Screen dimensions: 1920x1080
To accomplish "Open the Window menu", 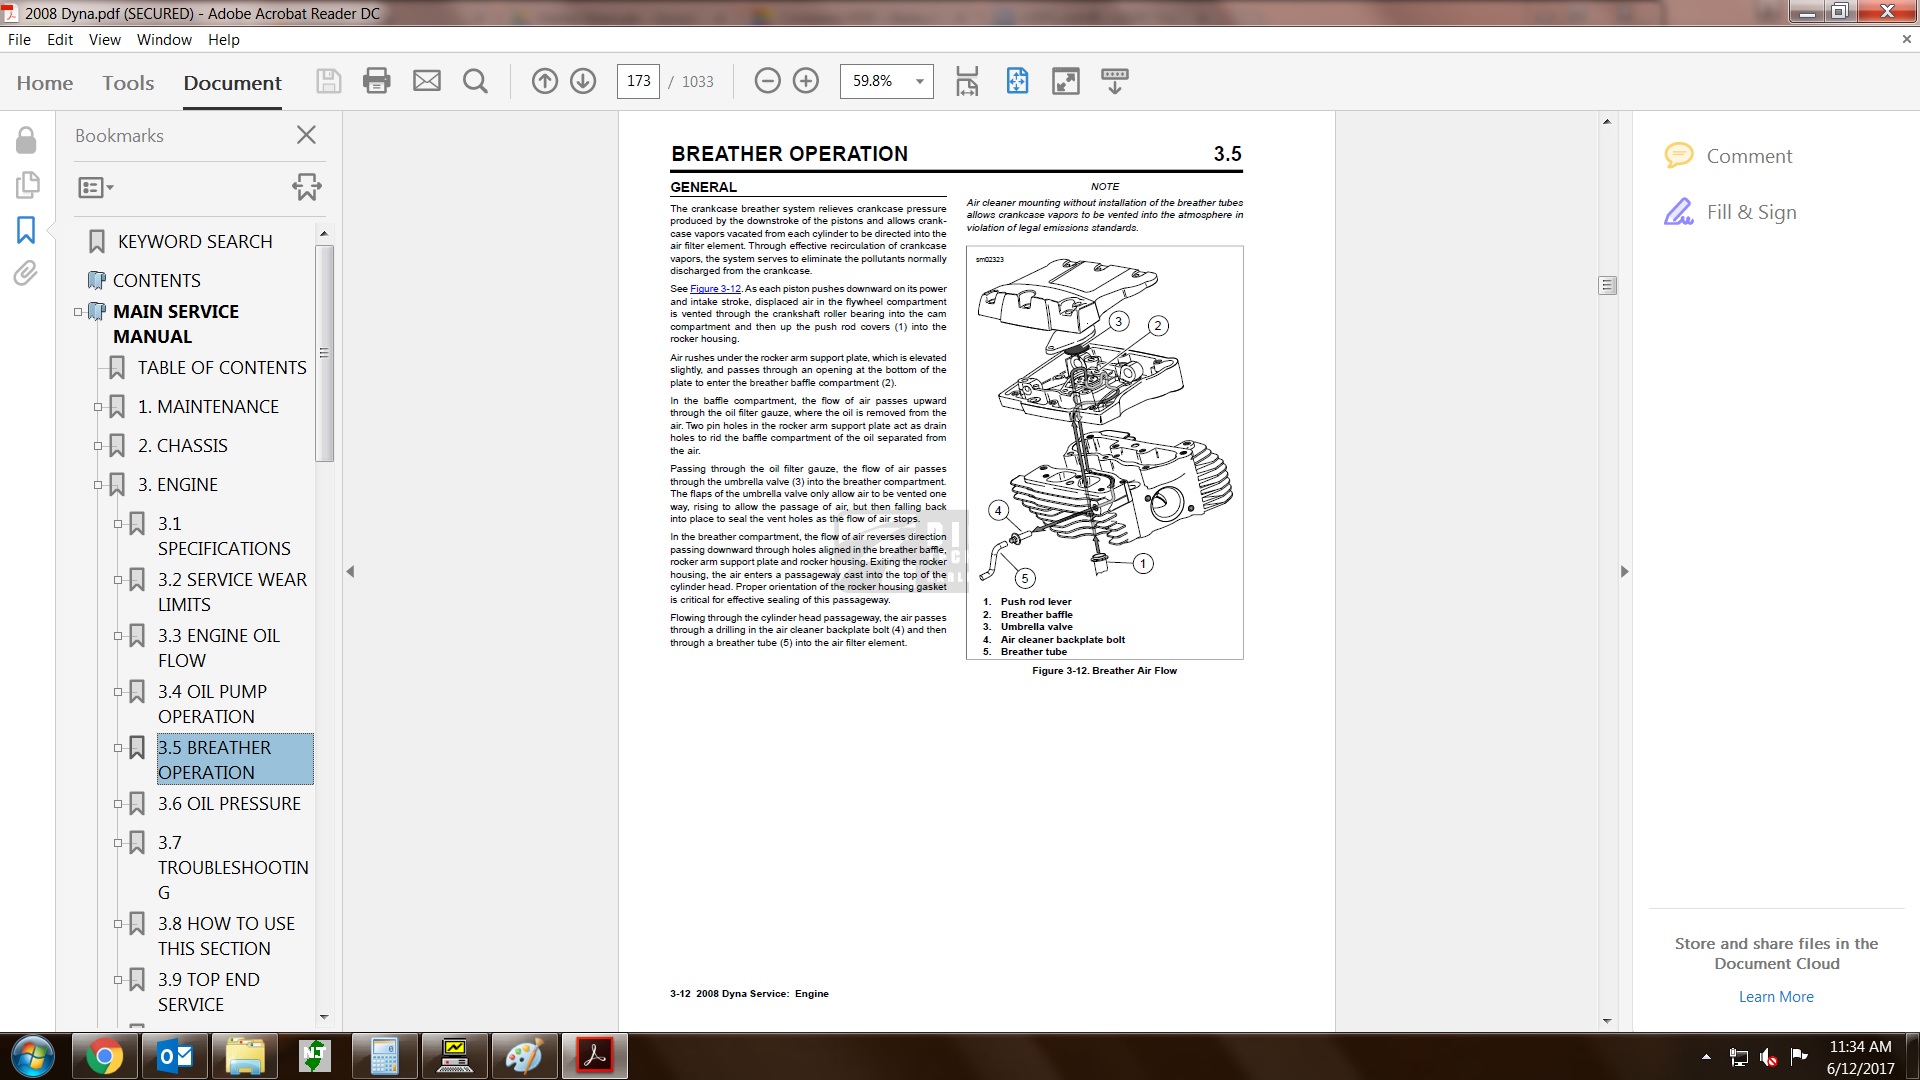I will (164, 40).
